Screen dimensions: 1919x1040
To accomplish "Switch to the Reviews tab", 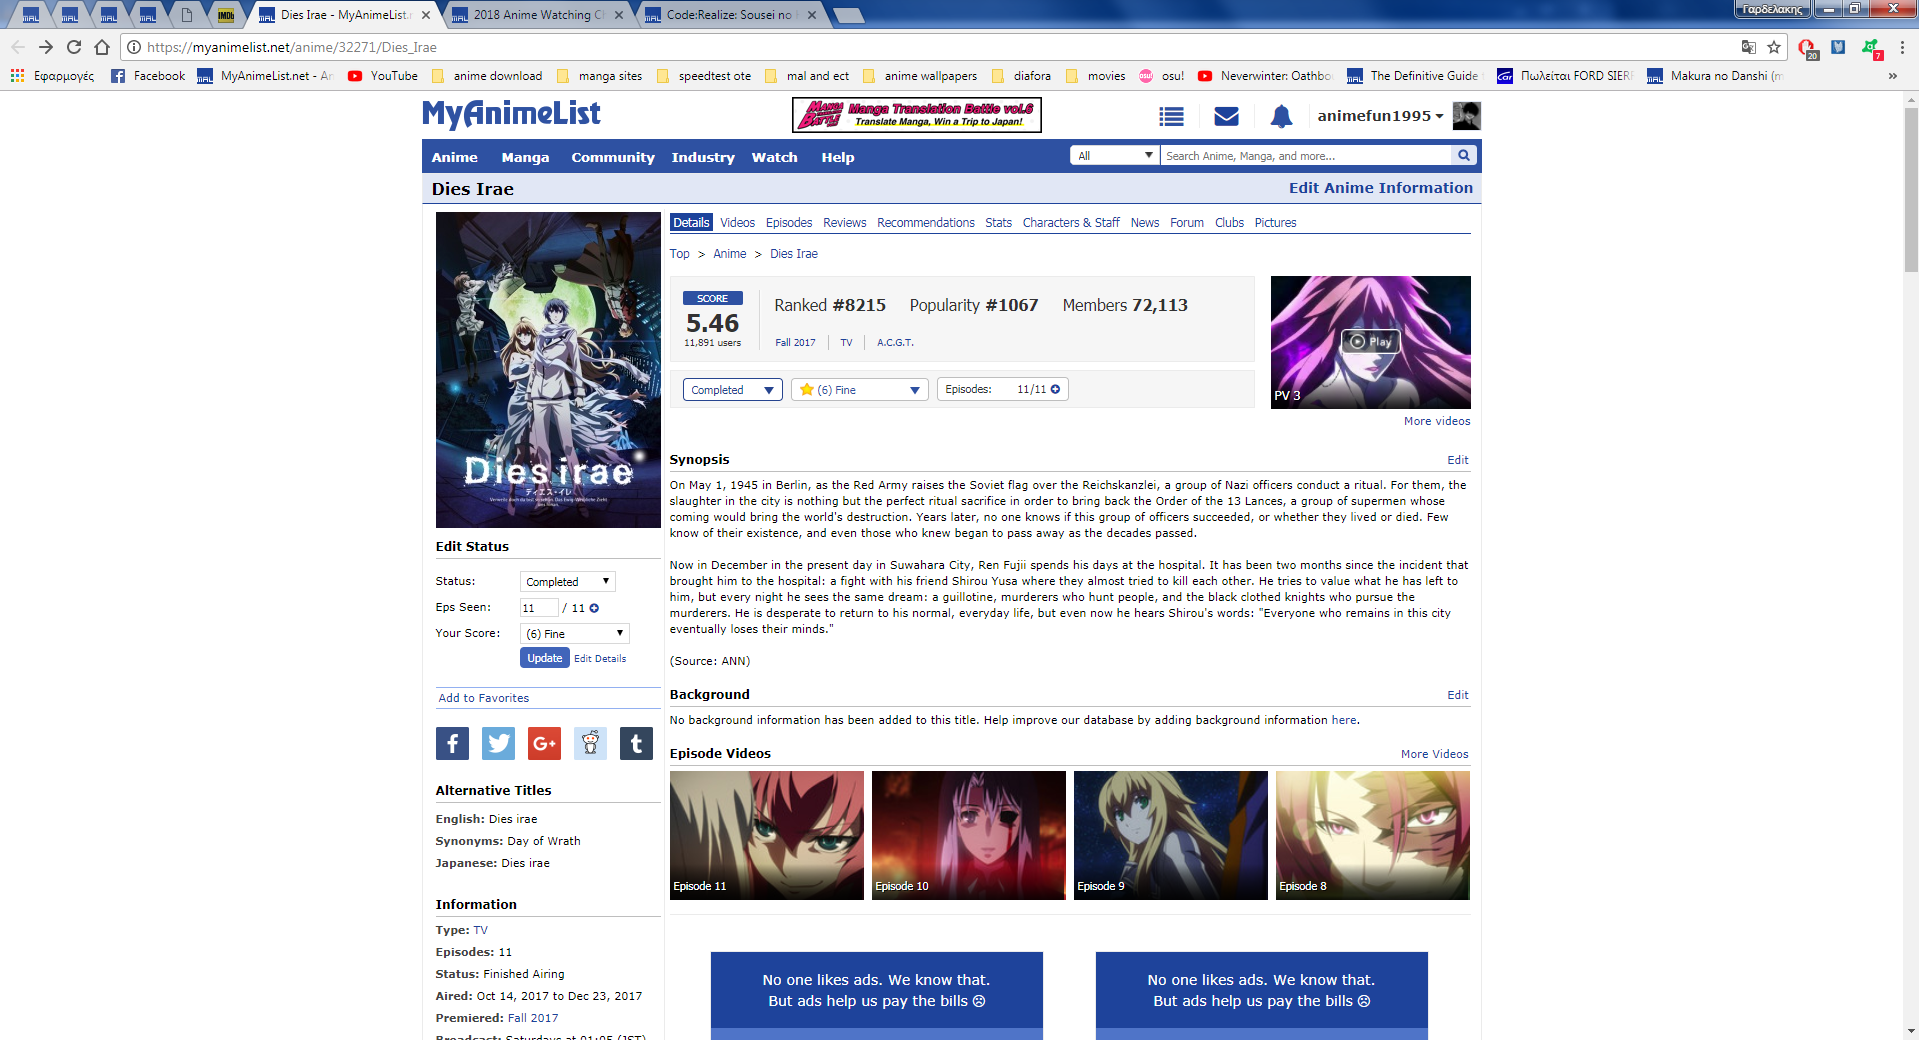I will pyautogui.click(x=845, y=223).
